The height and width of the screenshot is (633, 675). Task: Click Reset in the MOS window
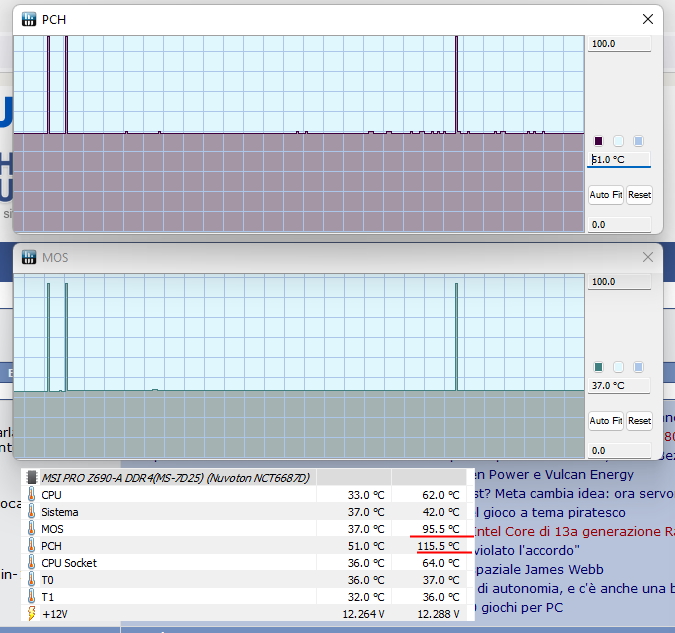639,421
